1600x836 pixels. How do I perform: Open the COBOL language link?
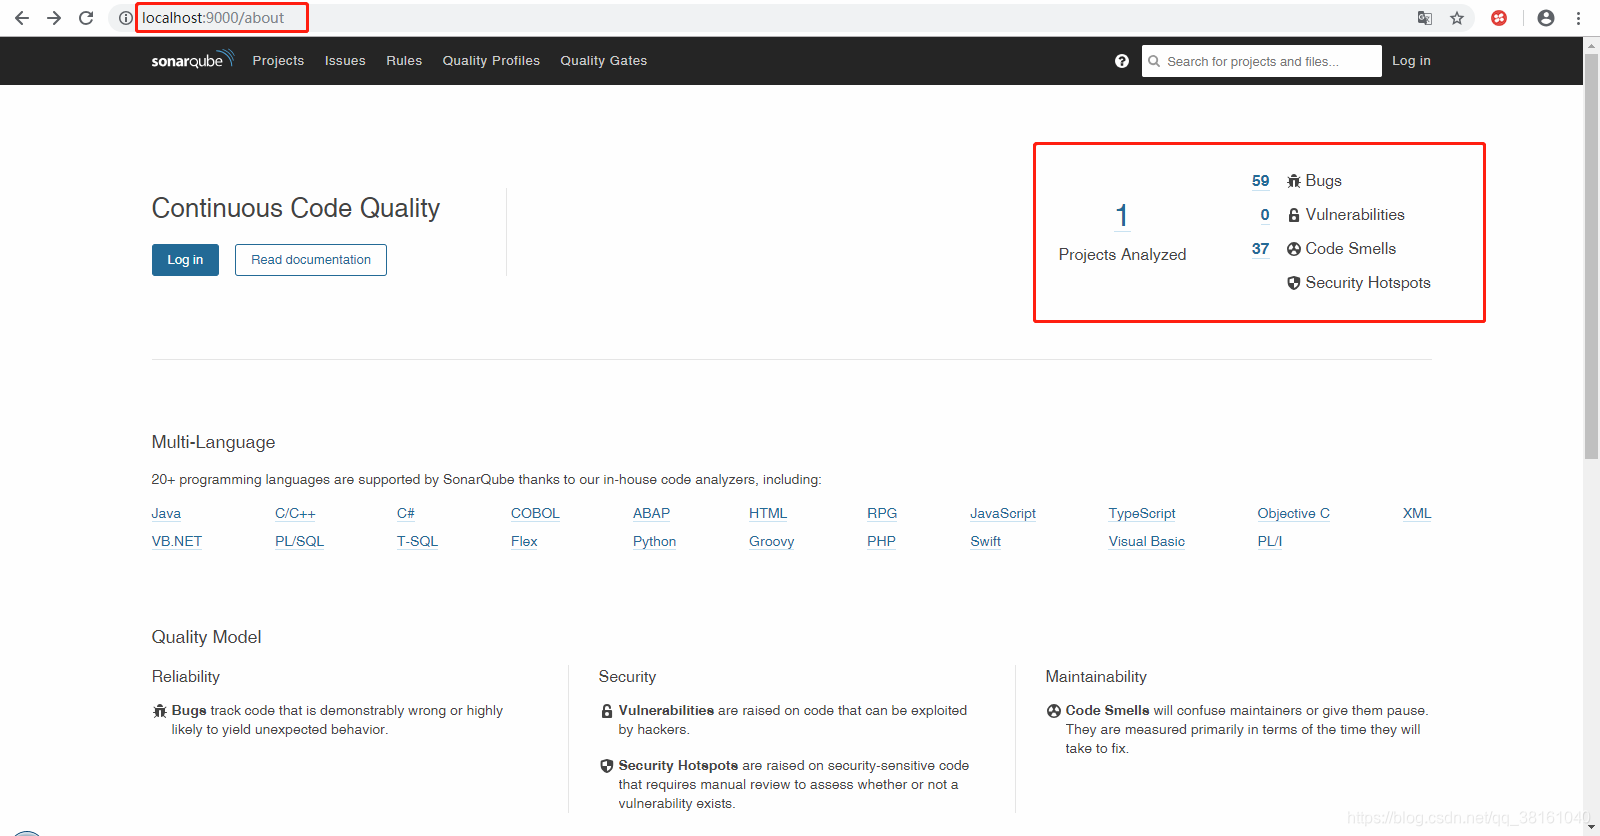click(x=535, y=514)
